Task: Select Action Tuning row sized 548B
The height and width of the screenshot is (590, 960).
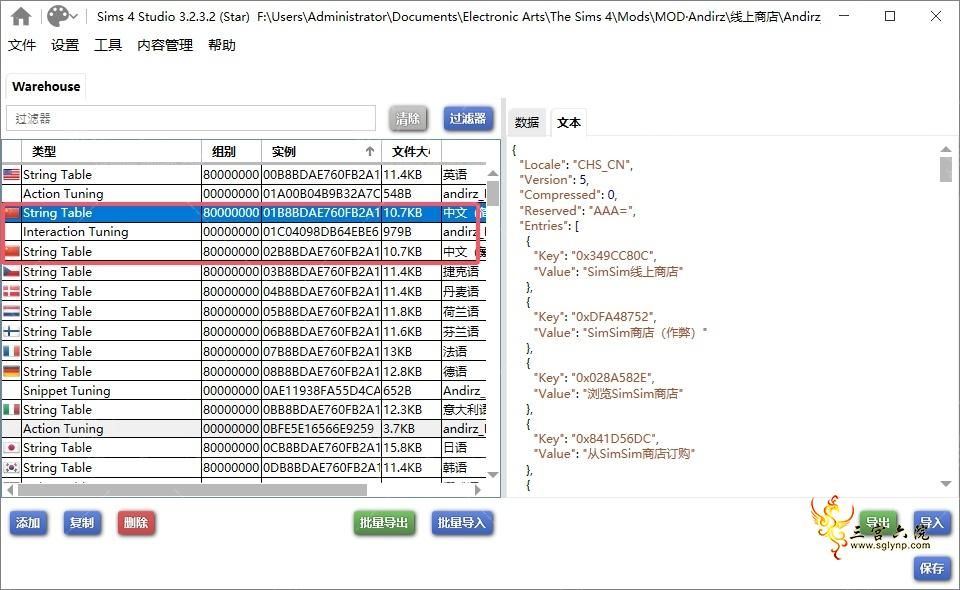Action: tap(245, 193)
